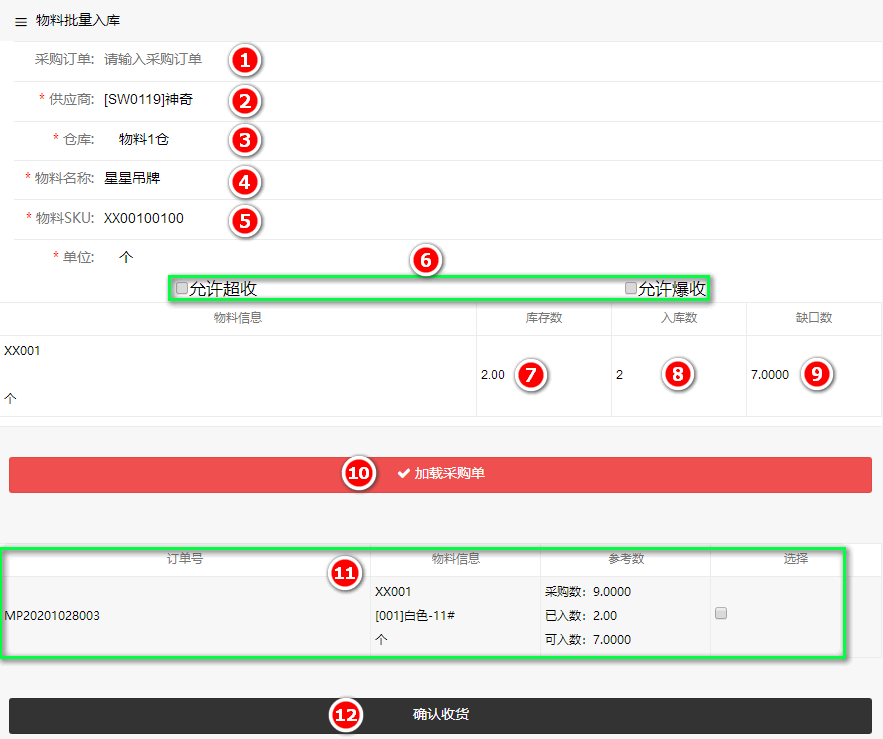Click red annotation marker number 10
The image size is (883, 739).
click(358, 473)
